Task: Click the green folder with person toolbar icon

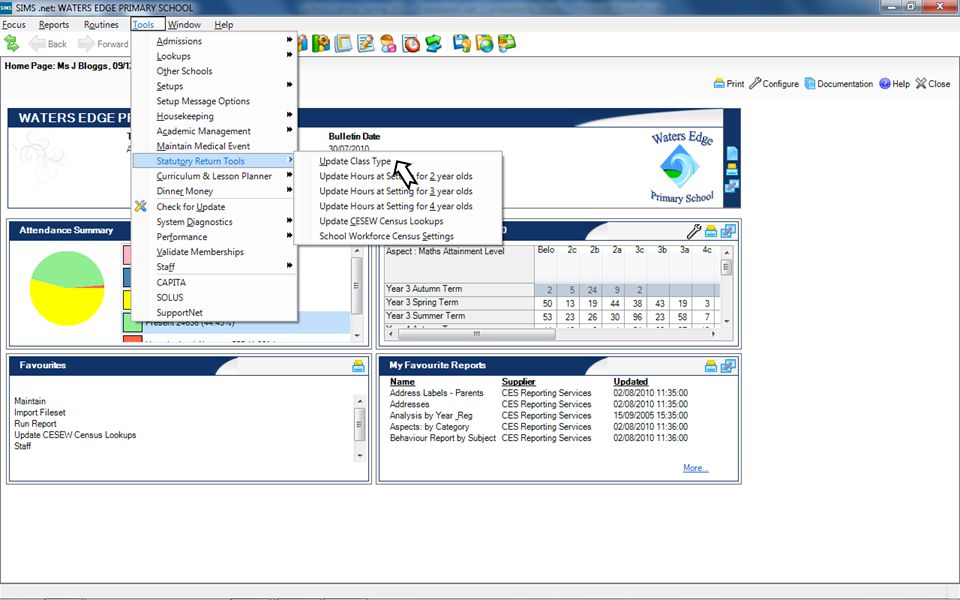Action: pyautogui.click(x=507, y=43)
